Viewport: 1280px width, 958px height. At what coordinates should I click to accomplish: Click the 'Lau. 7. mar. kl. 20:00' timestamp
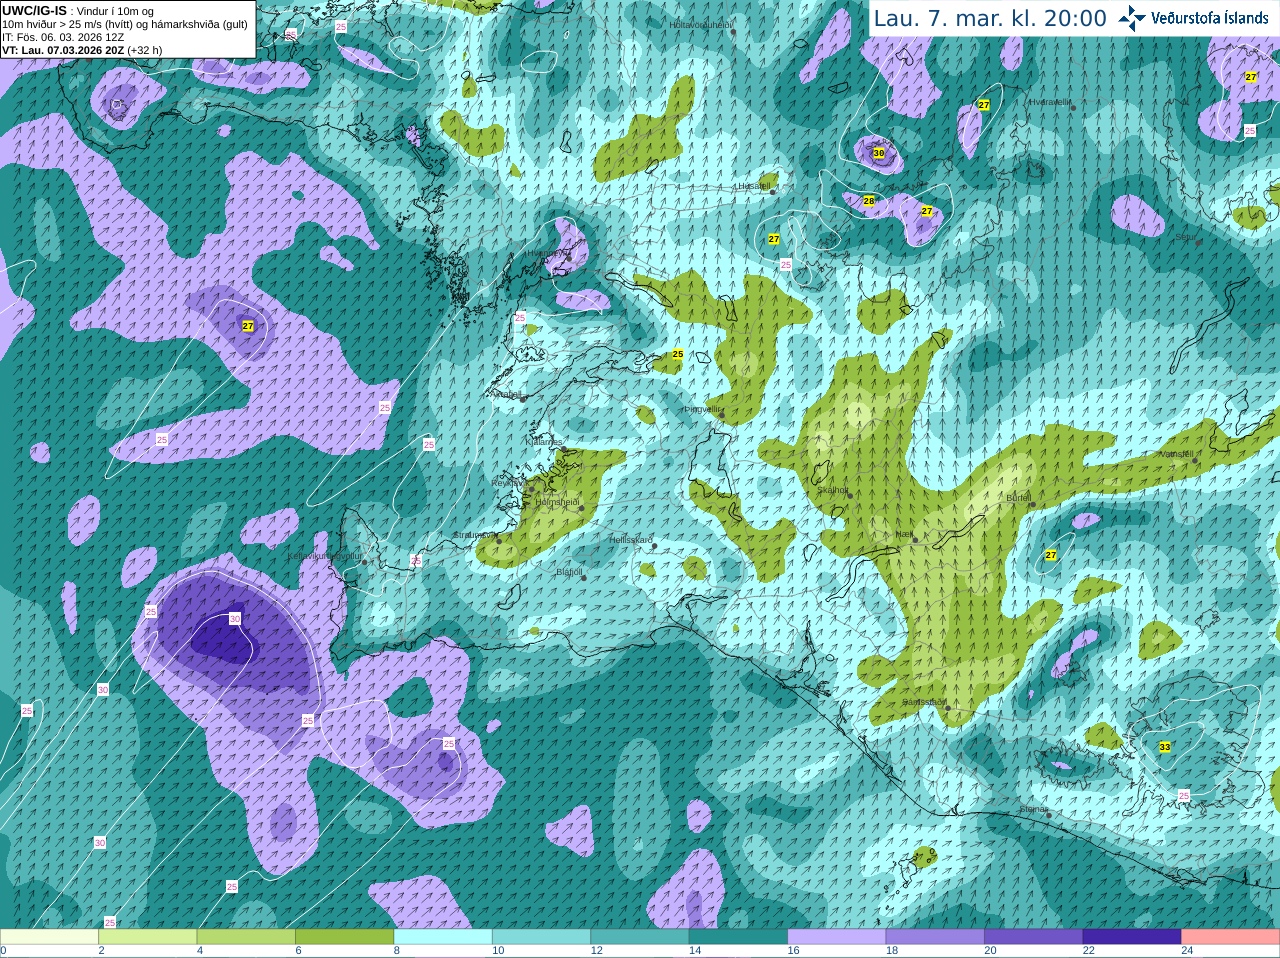click(990, 18)
